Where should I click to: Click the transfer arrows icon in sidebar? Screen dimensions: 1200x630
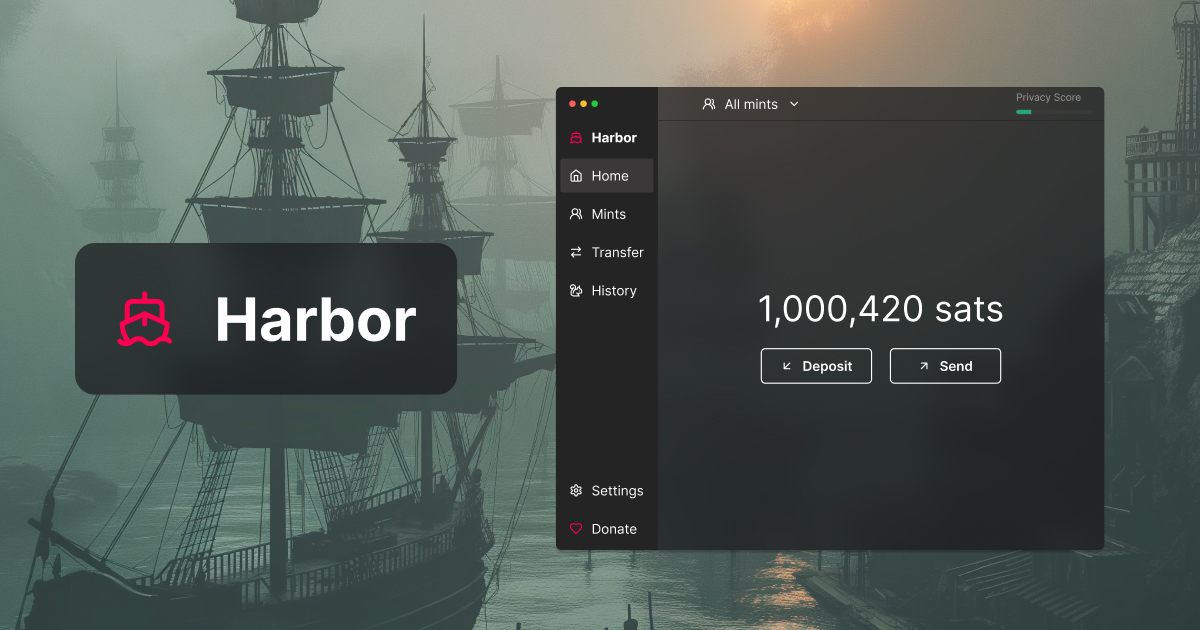(x=576, y=252)
